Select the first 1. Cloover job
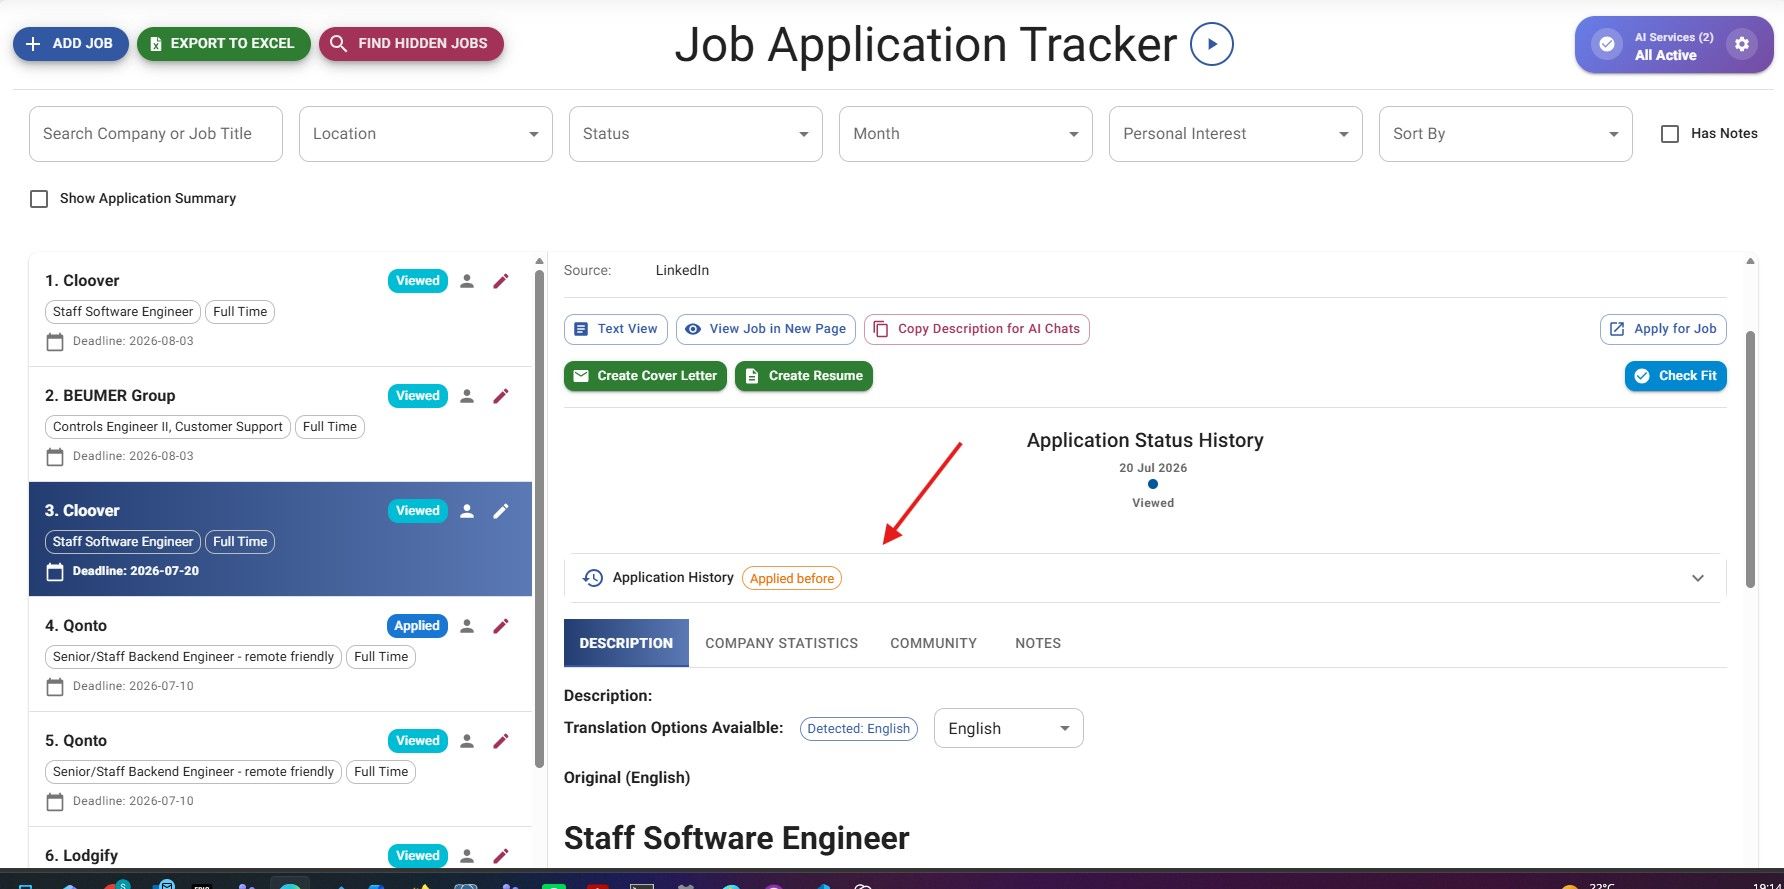This screenshot has height=889, width=1784. [x=280, y=310]
